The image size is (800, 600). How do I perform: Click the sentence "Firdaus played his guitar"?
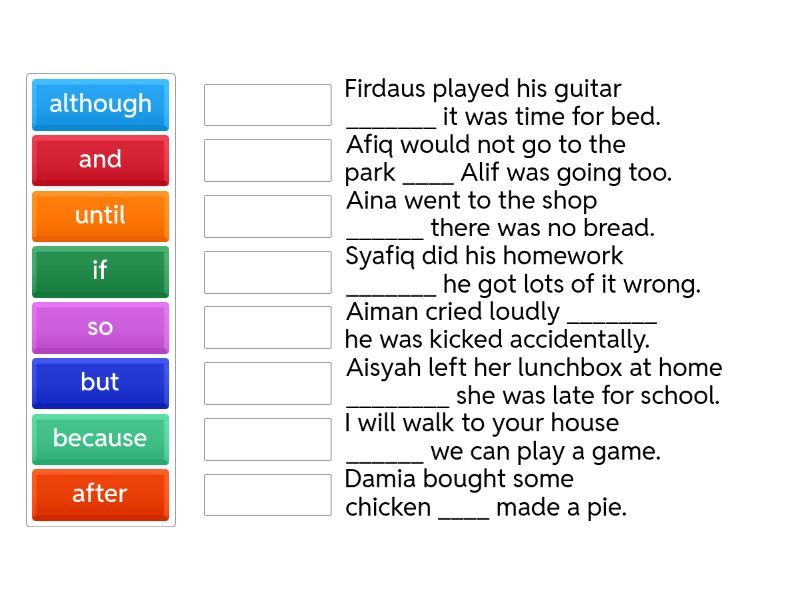502,103
